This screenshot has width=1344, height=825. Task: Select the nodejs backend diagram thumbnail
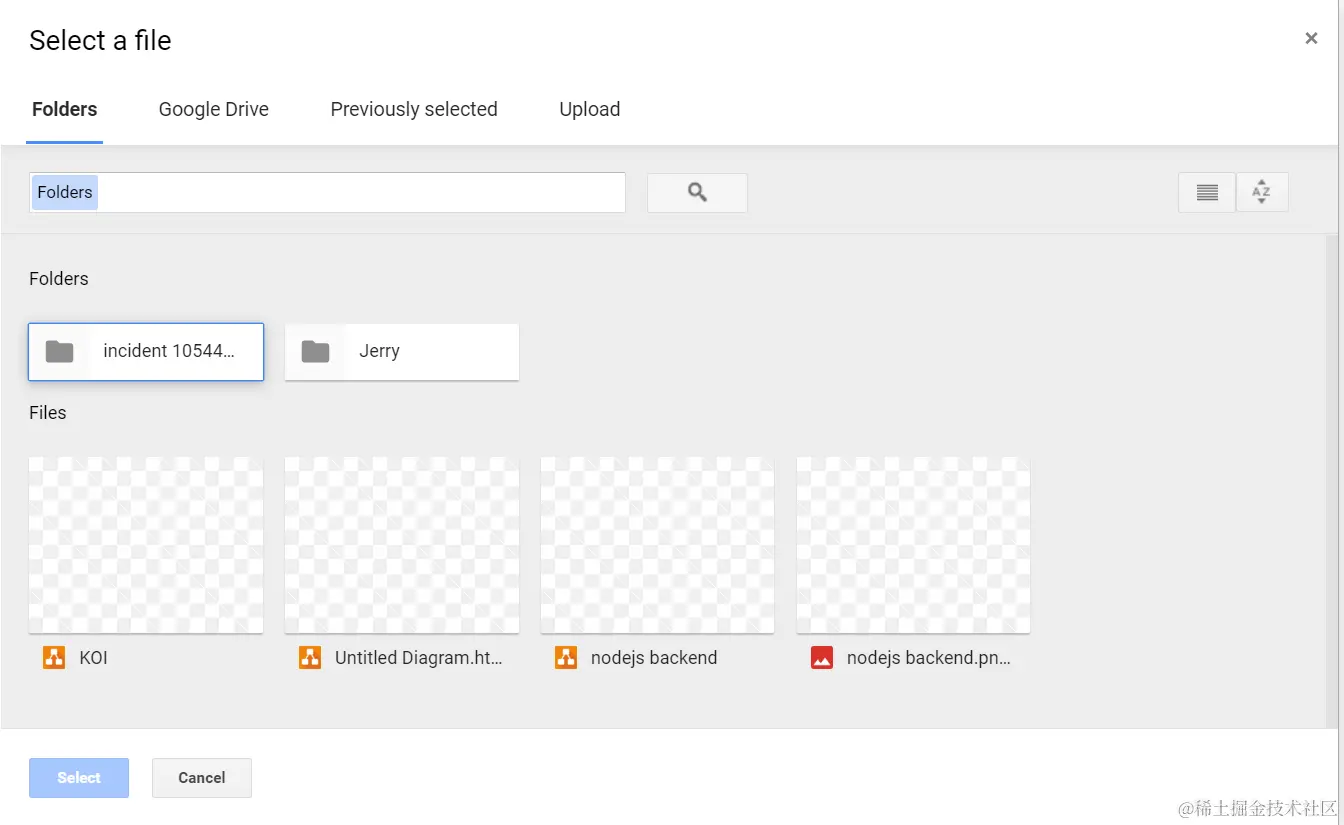tap(658, 545)
